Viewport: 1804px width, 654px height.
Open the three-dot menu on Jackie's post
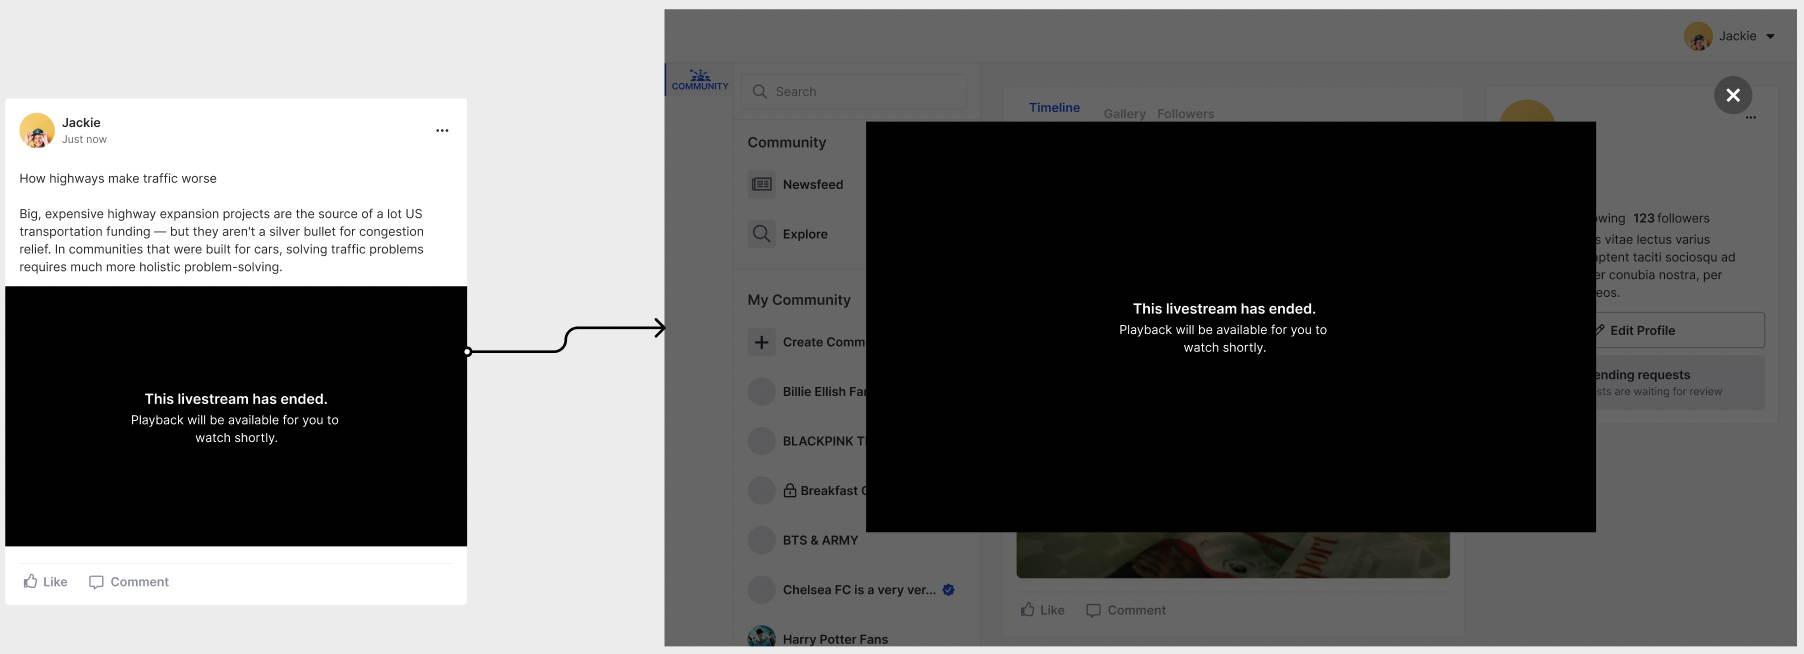point(442,131)
